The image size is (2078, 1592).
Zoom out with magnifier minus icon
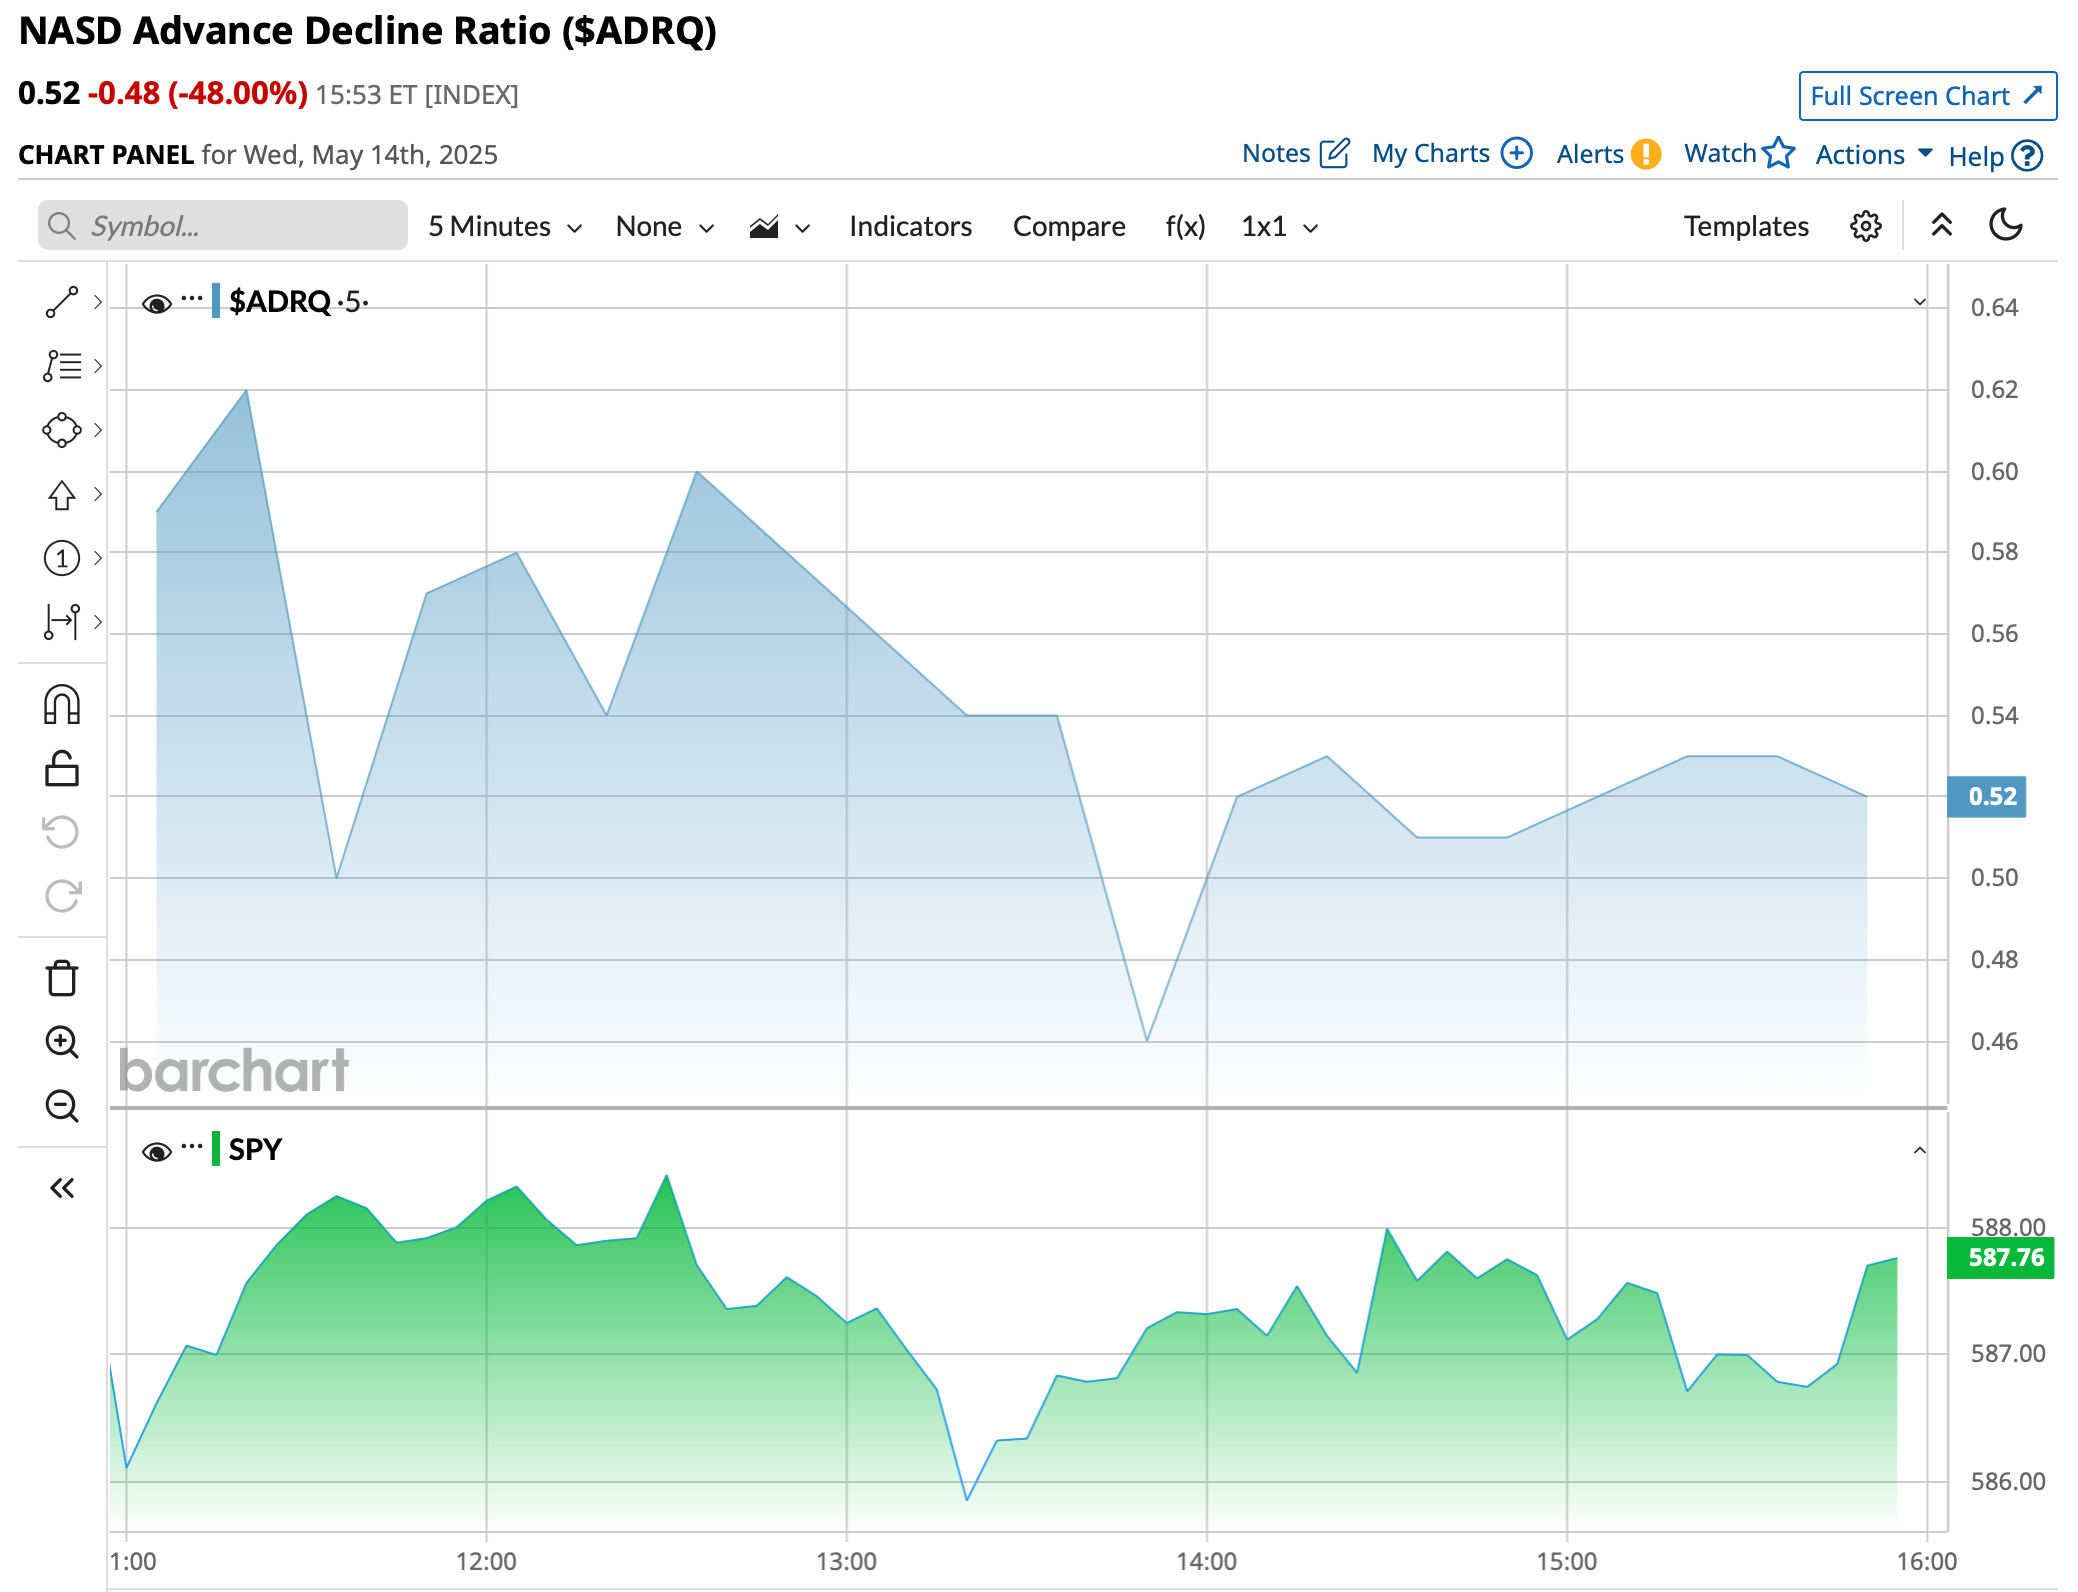[61, 1106]
